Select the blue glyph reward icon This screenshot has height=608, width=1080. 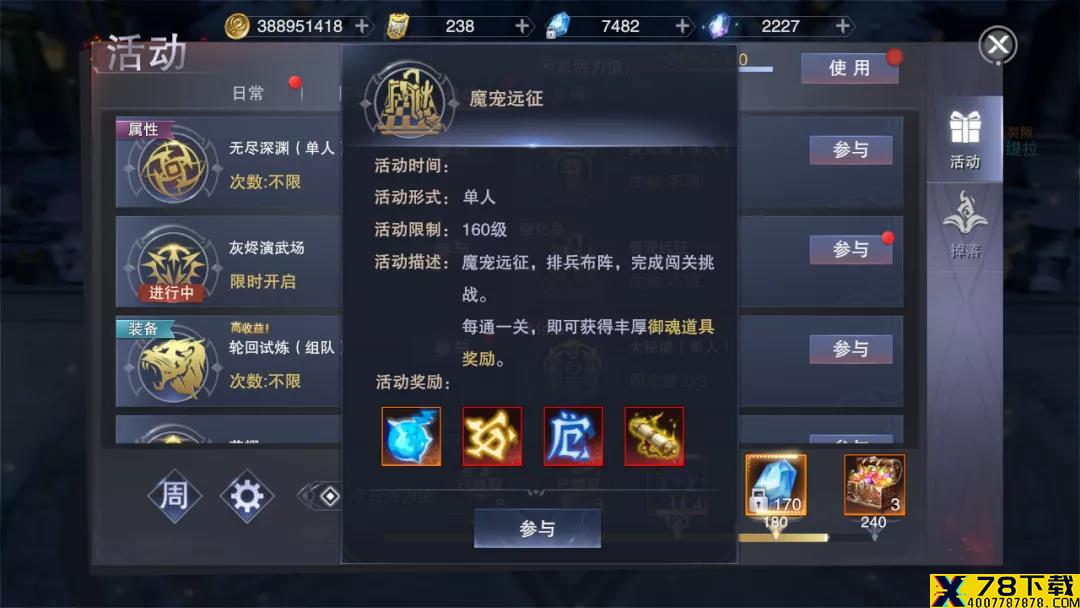click(x=573, y=436)
